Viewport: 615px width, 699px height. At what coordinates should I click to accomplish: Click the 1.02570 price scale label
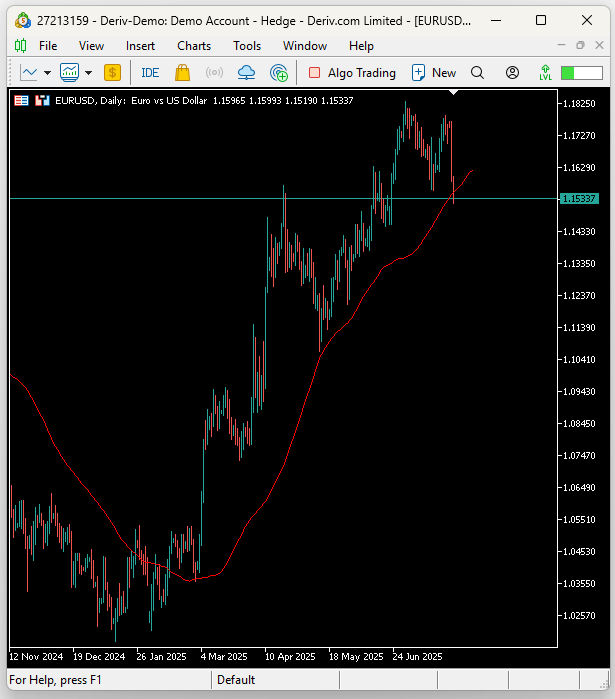tap(579, 615)
